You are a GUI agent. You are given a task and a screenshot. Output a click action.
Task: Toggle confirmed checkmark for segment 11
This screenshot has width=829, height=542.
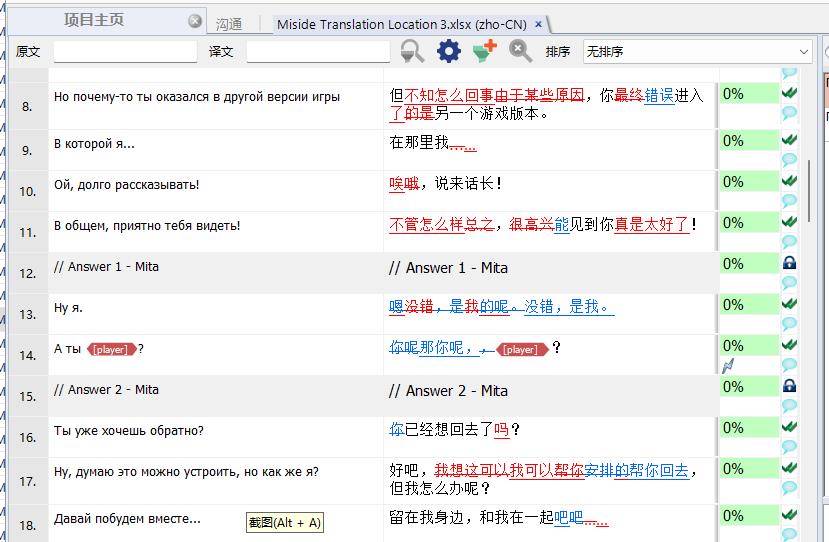[789, 222]
